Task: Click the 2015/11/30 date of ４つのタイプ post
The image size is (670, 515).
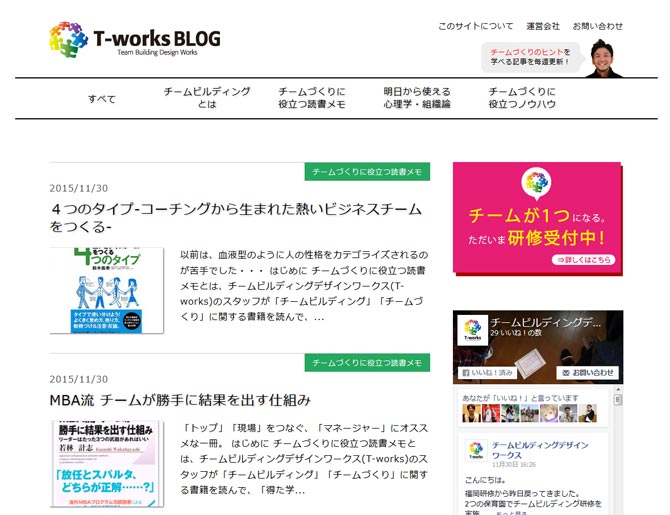Action: tap(79, 188)
